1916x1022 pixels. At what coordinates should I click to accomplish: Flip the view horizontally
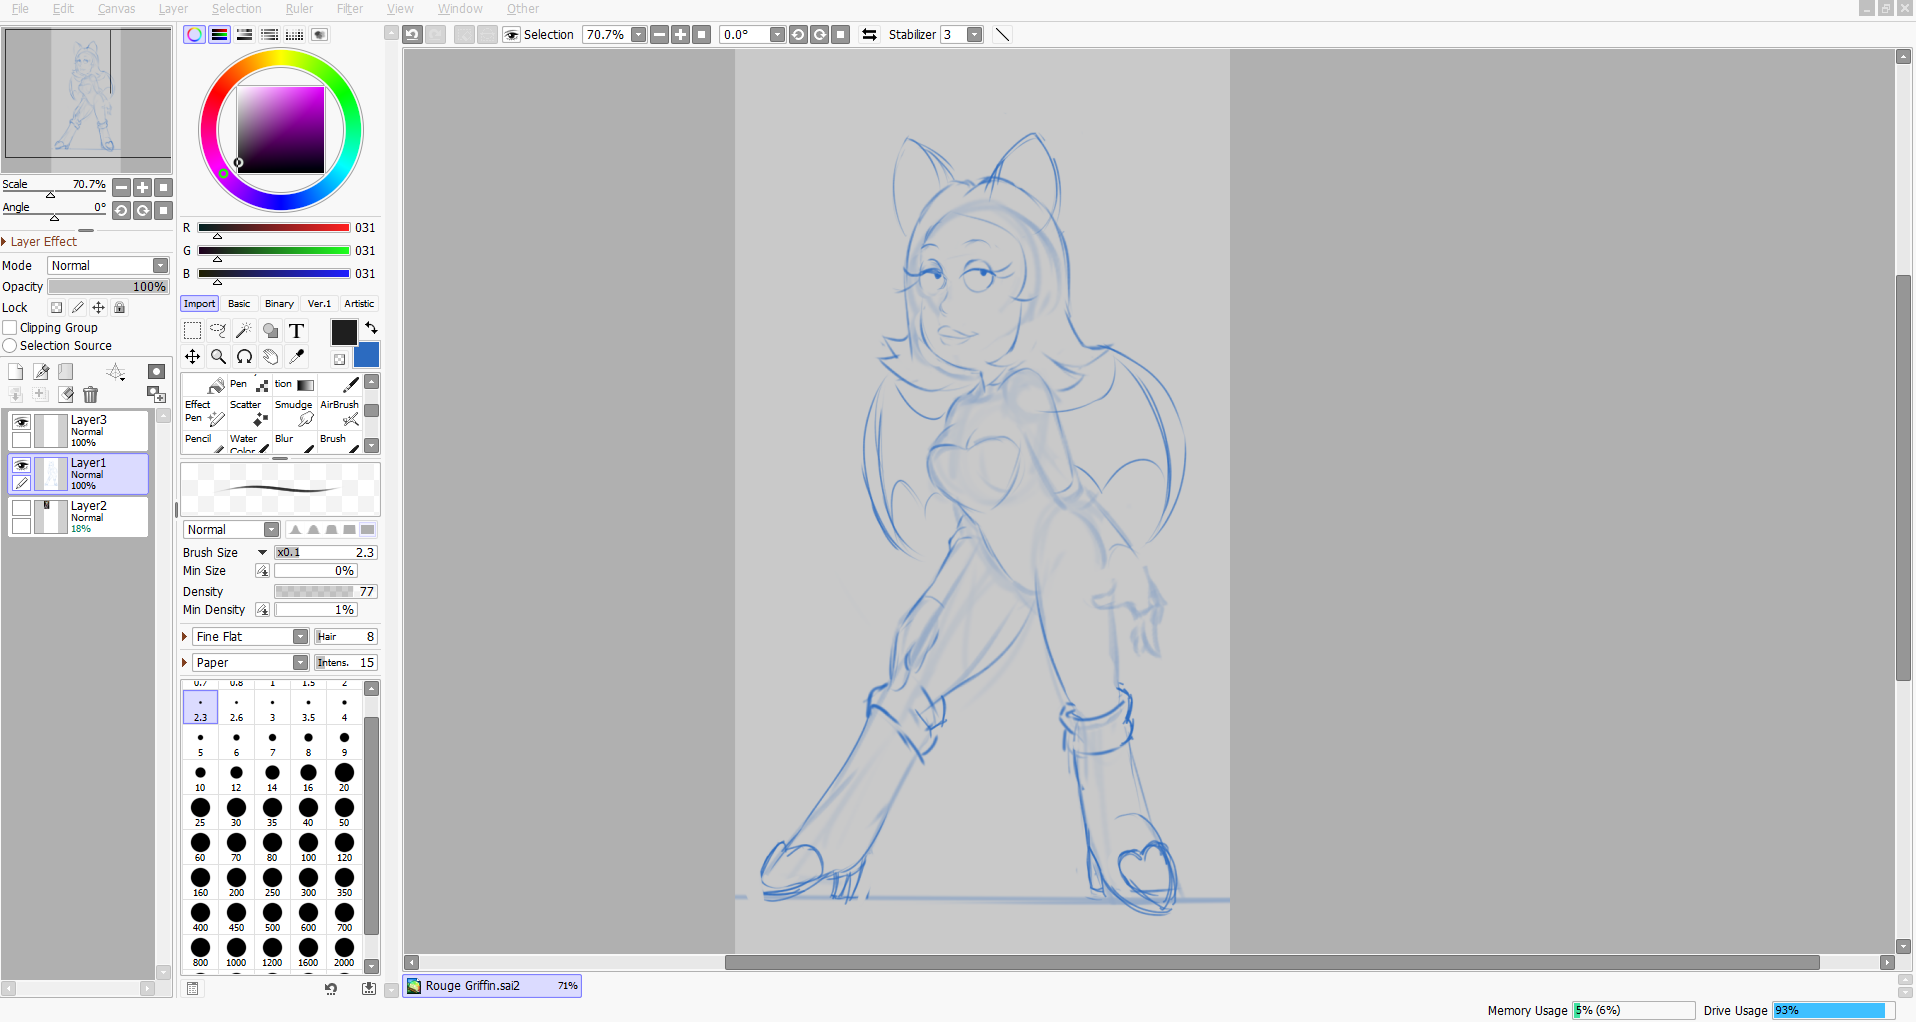tap(870, 35)
